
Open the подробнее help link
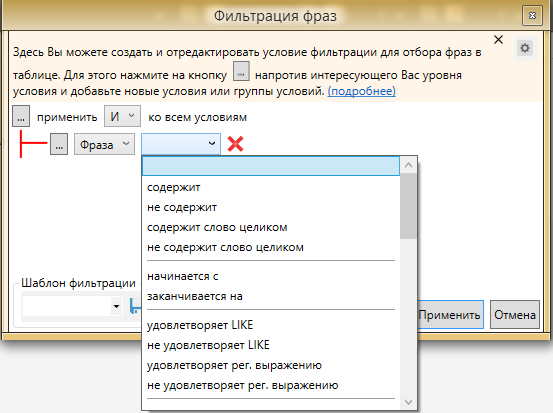point(361,91)
